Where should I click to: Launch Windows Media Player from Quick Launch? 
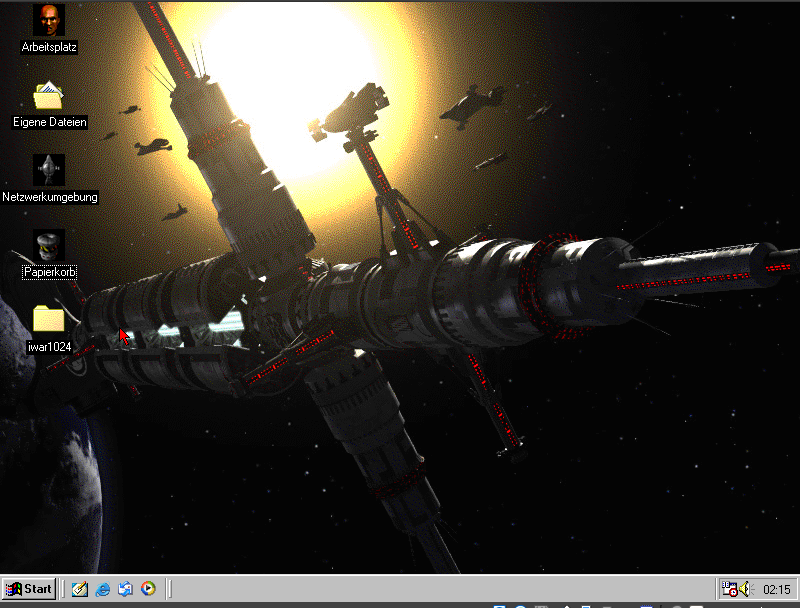(148, 589)
